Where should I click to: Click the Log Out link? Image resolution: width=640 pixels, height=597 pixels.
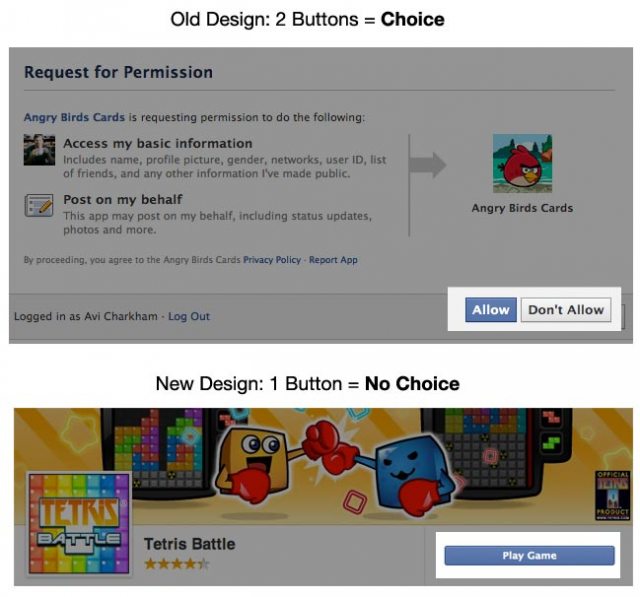pos(189,316)
